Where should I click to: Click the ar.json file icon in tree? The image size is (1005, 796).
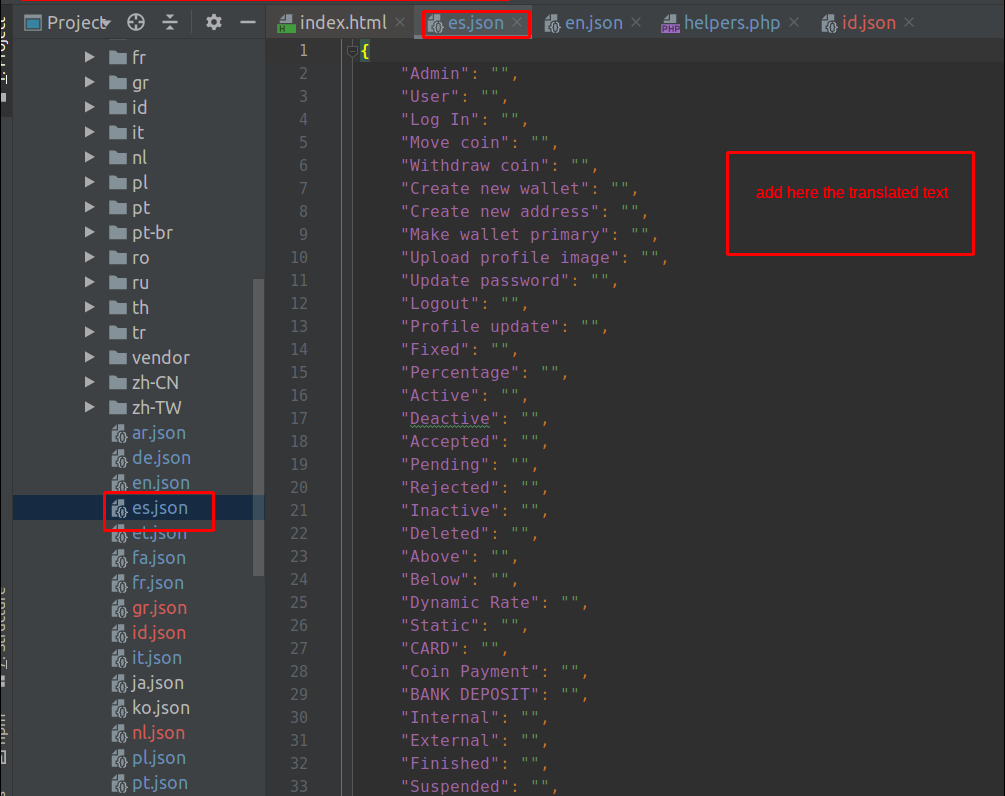[118, 433]
